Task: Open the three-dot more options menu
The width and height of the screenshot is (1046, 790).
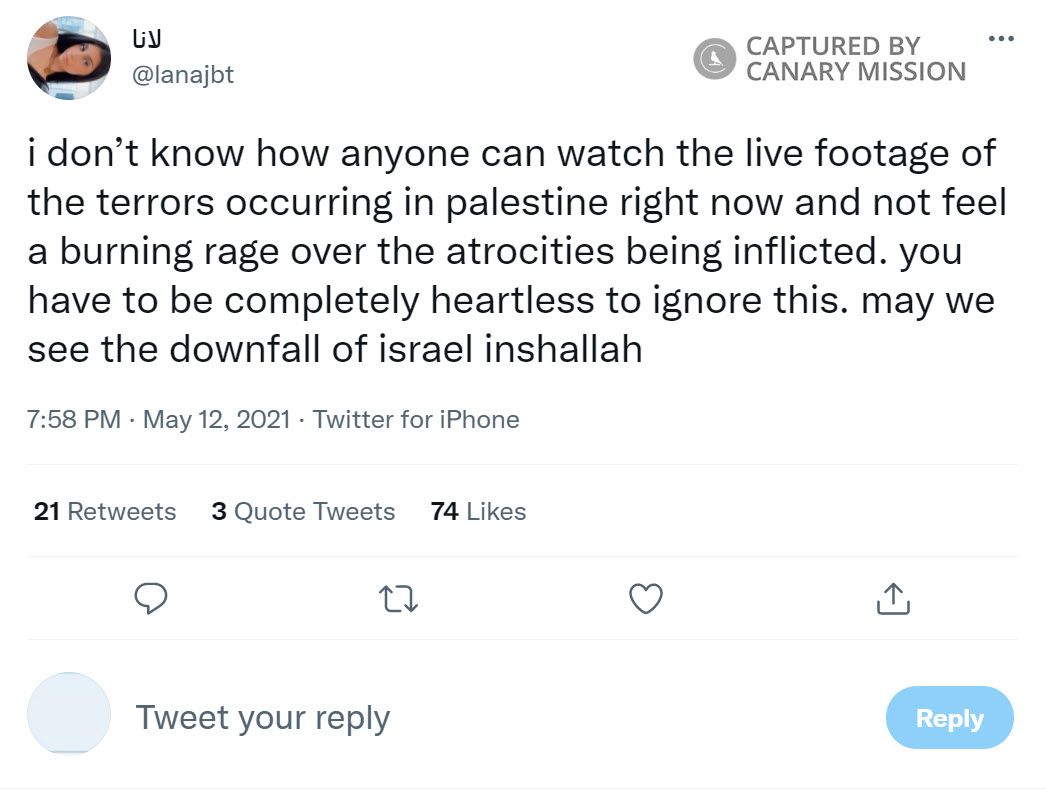Action: [1000, 39]
